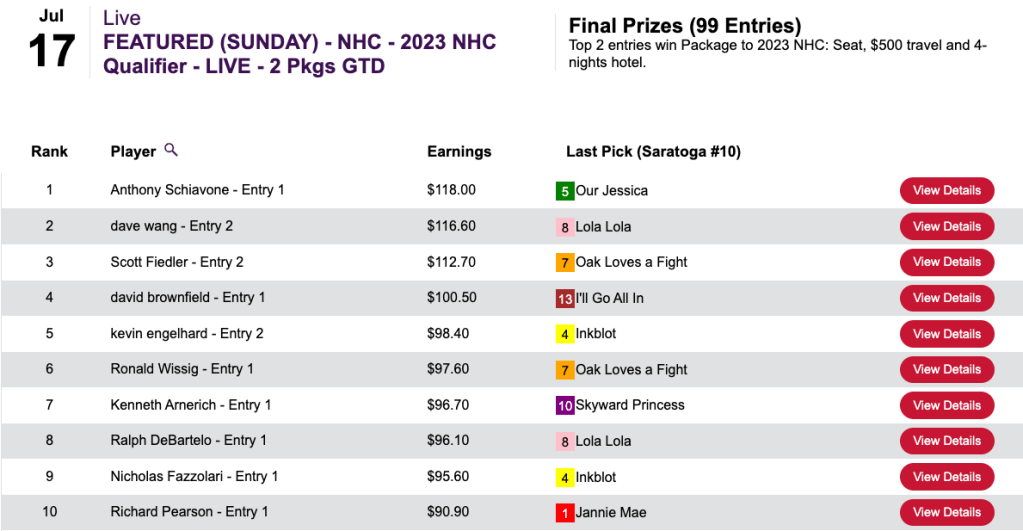The image size is (1023, 531).
Task: Open details for Ronald Wissig's entry
Action: tap(946, 369)
